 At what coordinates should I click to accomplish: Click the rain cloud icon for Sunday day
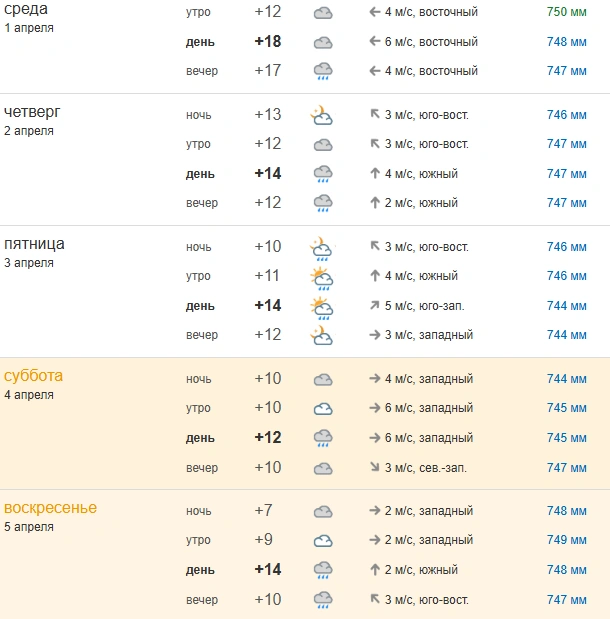(323, 570)
